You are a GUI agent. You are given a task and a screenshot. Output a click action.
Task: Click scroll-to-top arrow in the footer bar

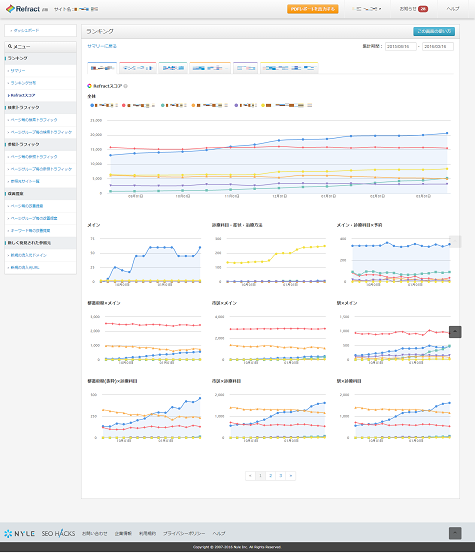[x=455, y=533]
